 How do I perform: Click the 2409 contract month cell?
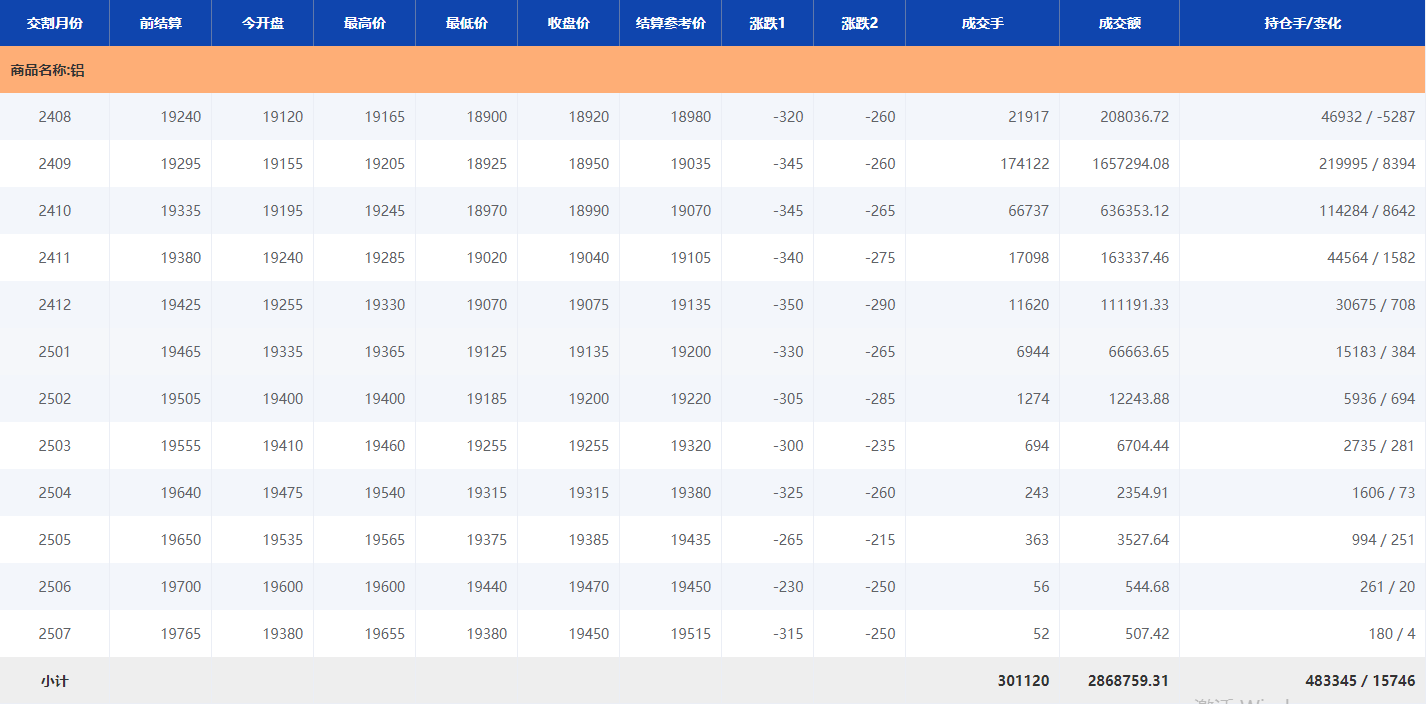point(55,164)
